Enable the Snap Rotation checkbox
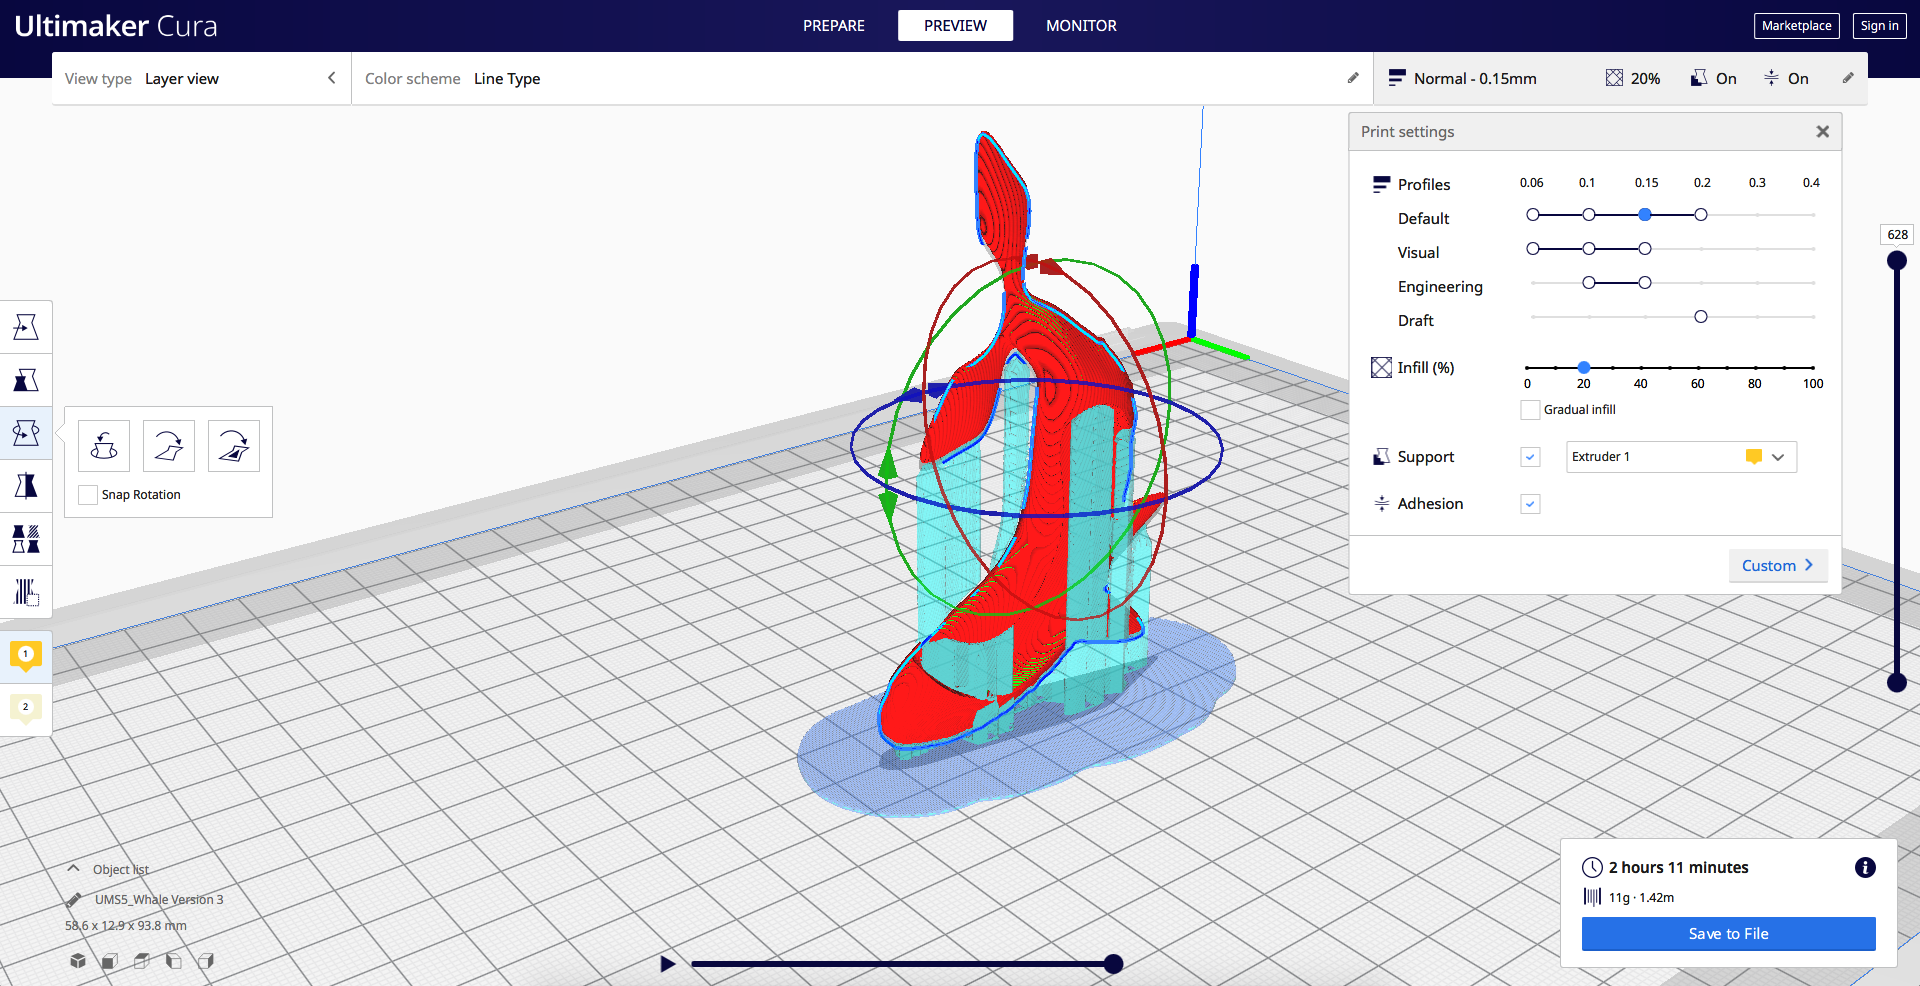Screen dimensions: 1920x986 (x=88, y=495)
